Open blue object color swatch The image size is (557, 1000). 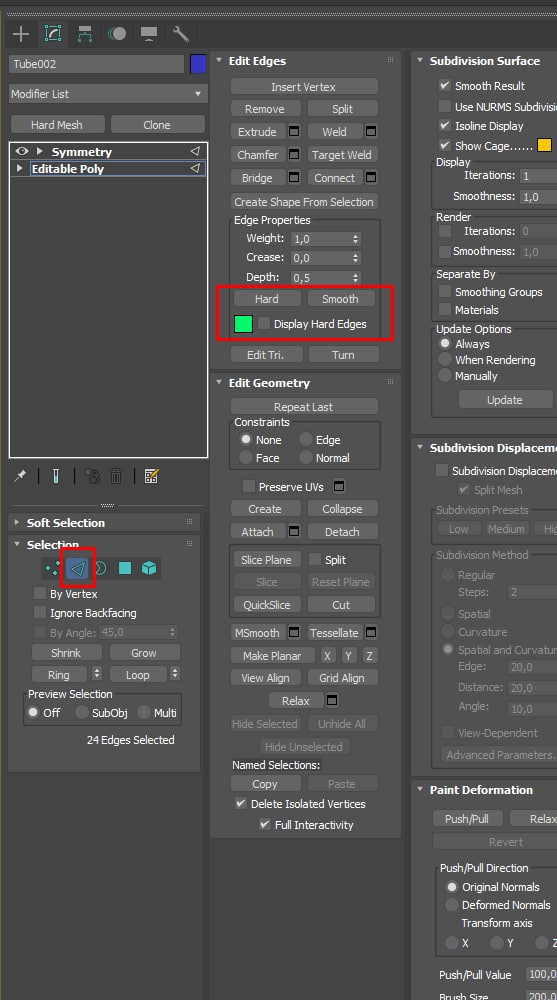(198, 64)
